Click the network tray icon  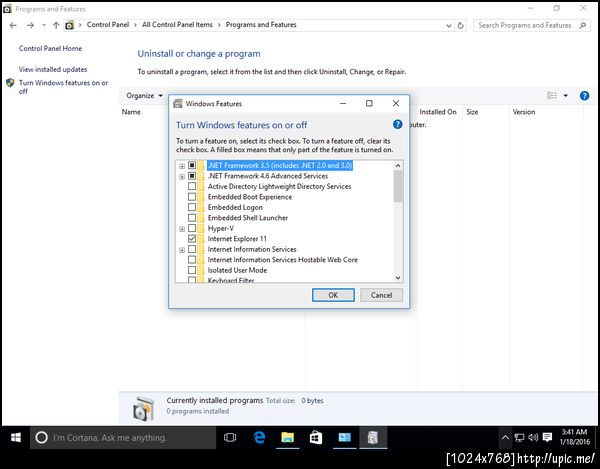(519, 437)
